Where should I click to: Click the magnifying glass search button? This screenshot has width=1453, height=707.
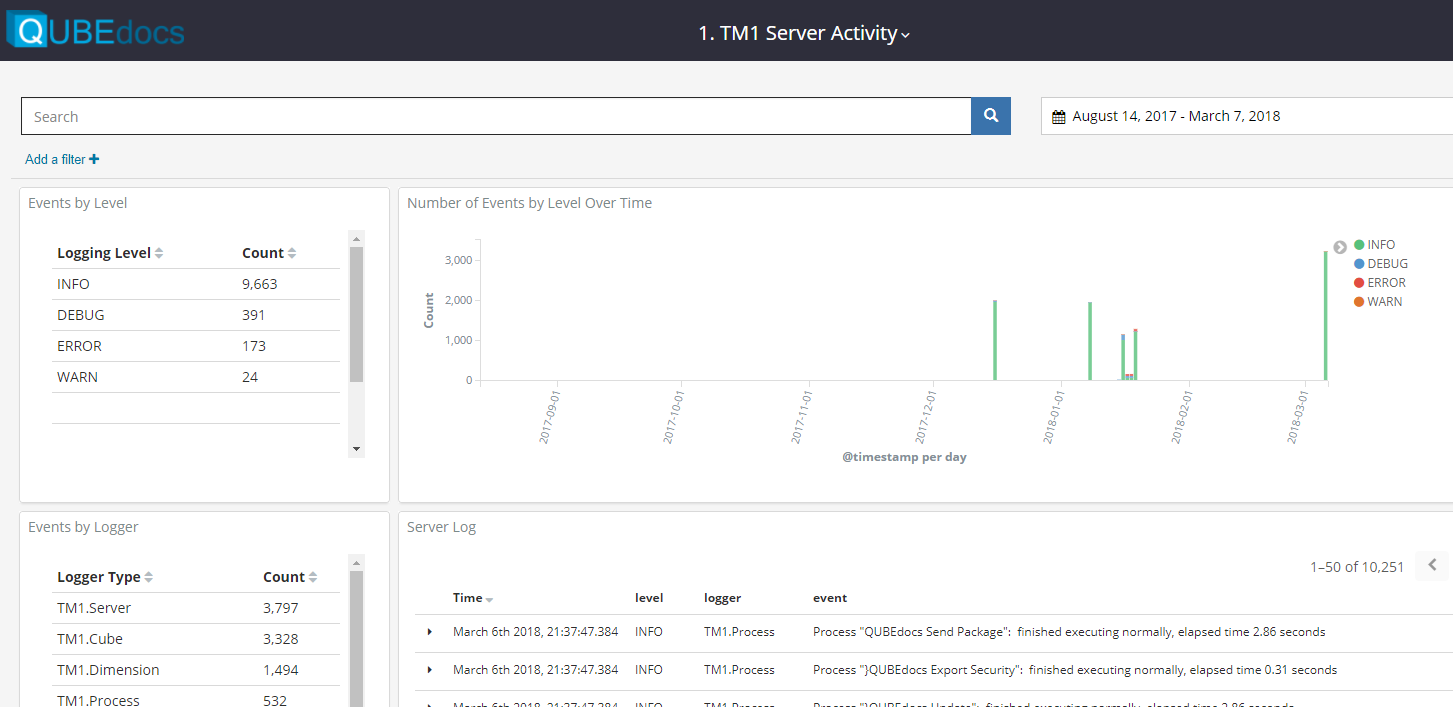point(991,116)
